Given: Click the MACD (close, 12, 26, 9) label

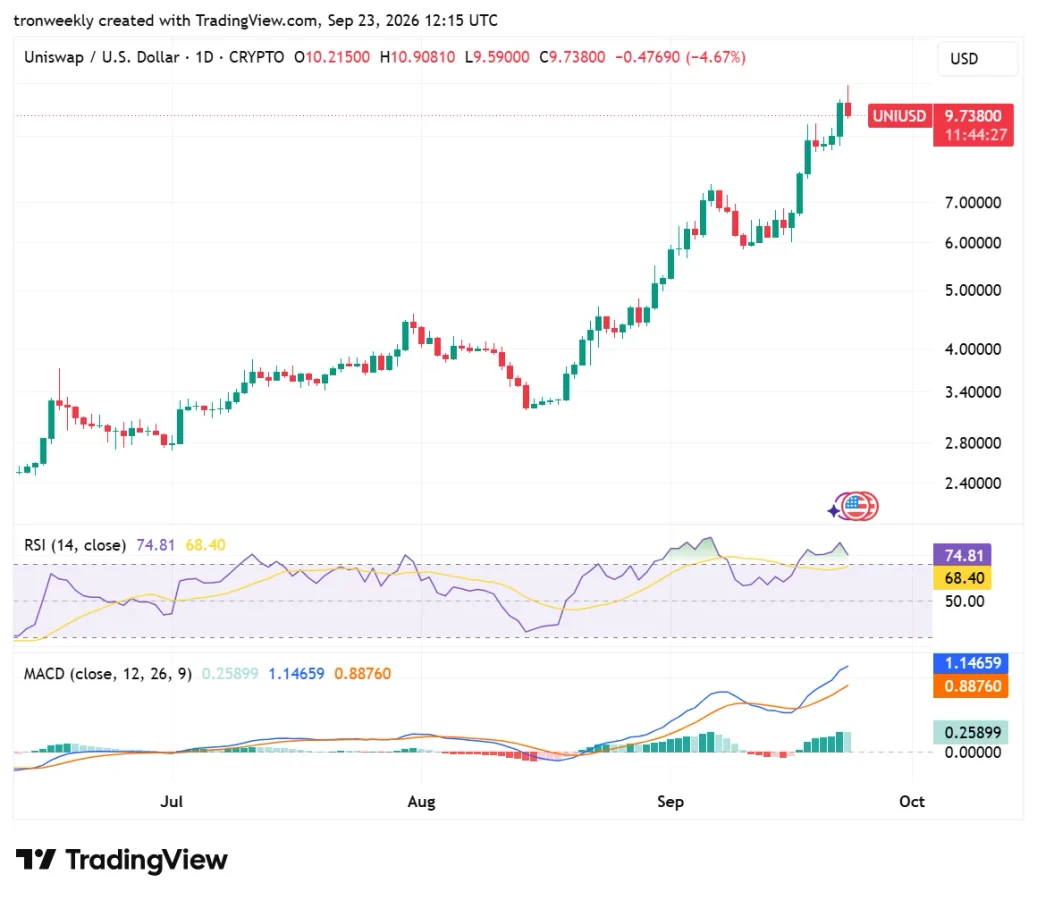Looking at the screenshot, I should (x=108, y=674).
